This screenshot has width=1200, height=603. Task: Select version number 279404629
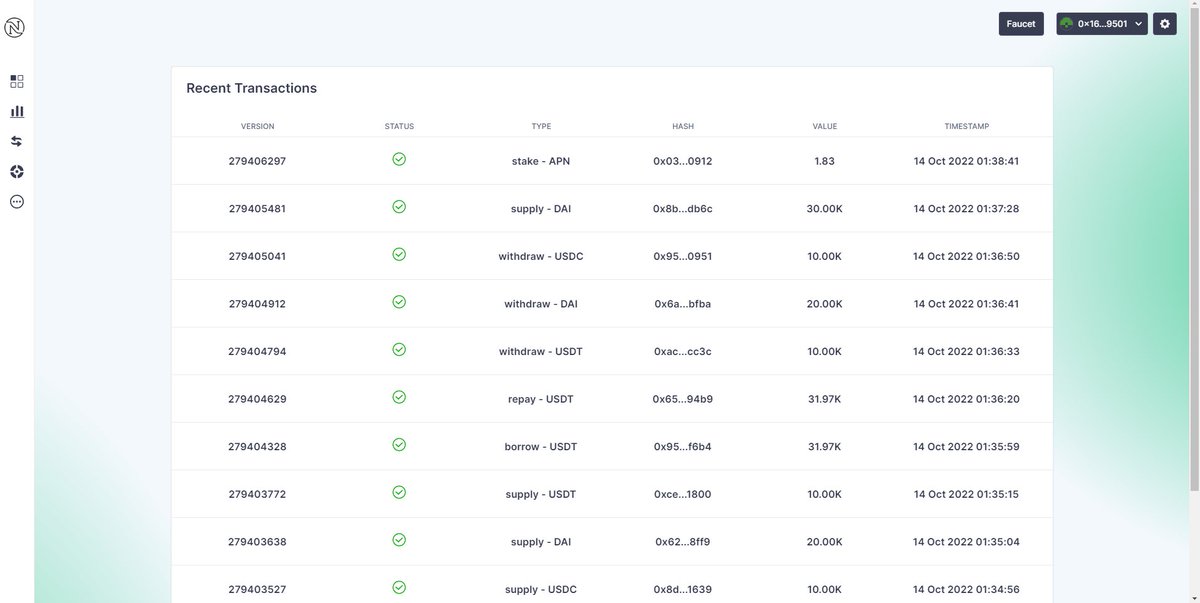[257, 399]
